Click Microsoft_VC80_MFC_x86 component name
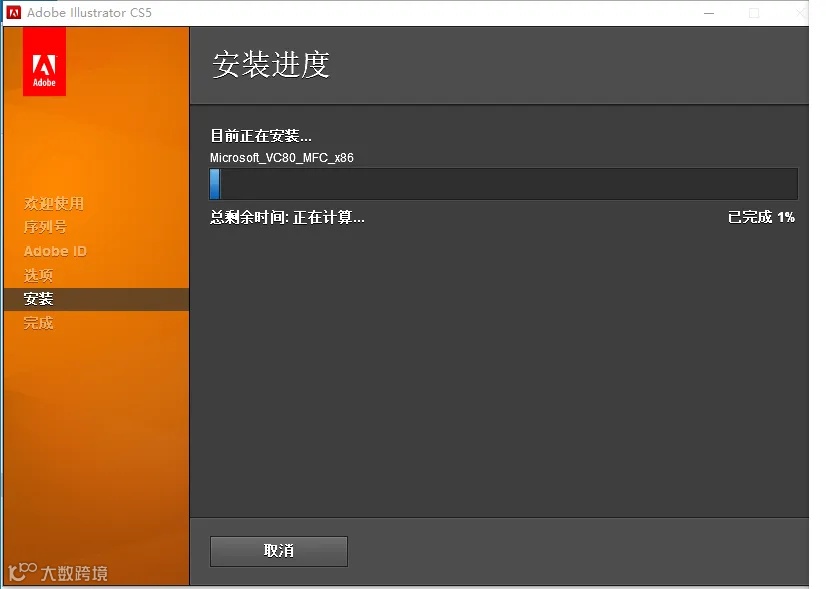This screenshot has width=826, height=589. [x=282, y=158]
